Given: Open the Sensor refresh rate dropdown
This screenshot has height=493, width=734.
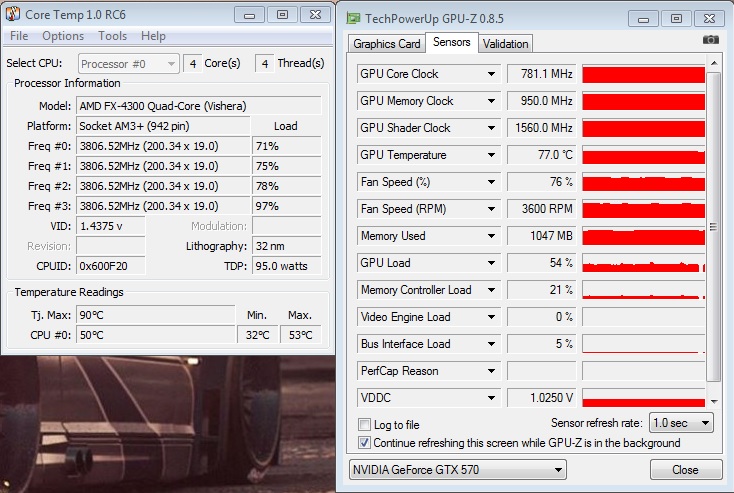Looking at the screenshot, I should (x=681, y=423).
